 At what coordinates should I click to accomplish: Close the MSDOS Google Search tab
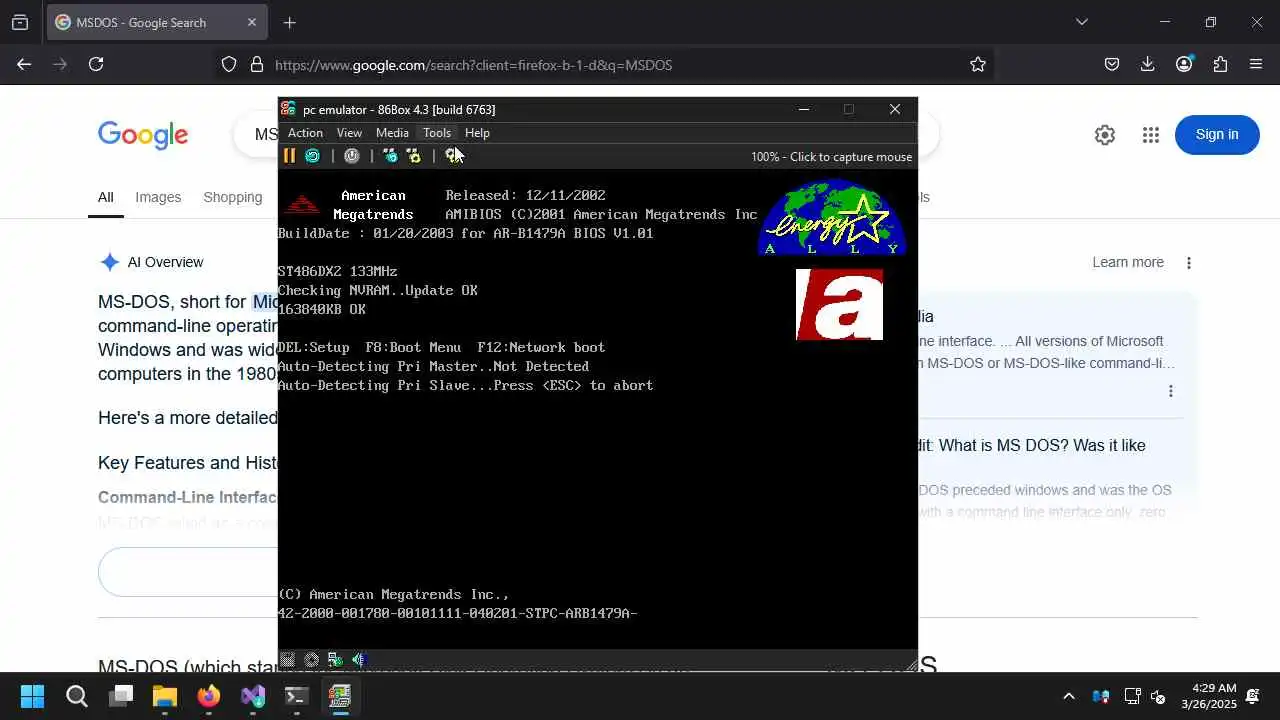coord(251,22)
